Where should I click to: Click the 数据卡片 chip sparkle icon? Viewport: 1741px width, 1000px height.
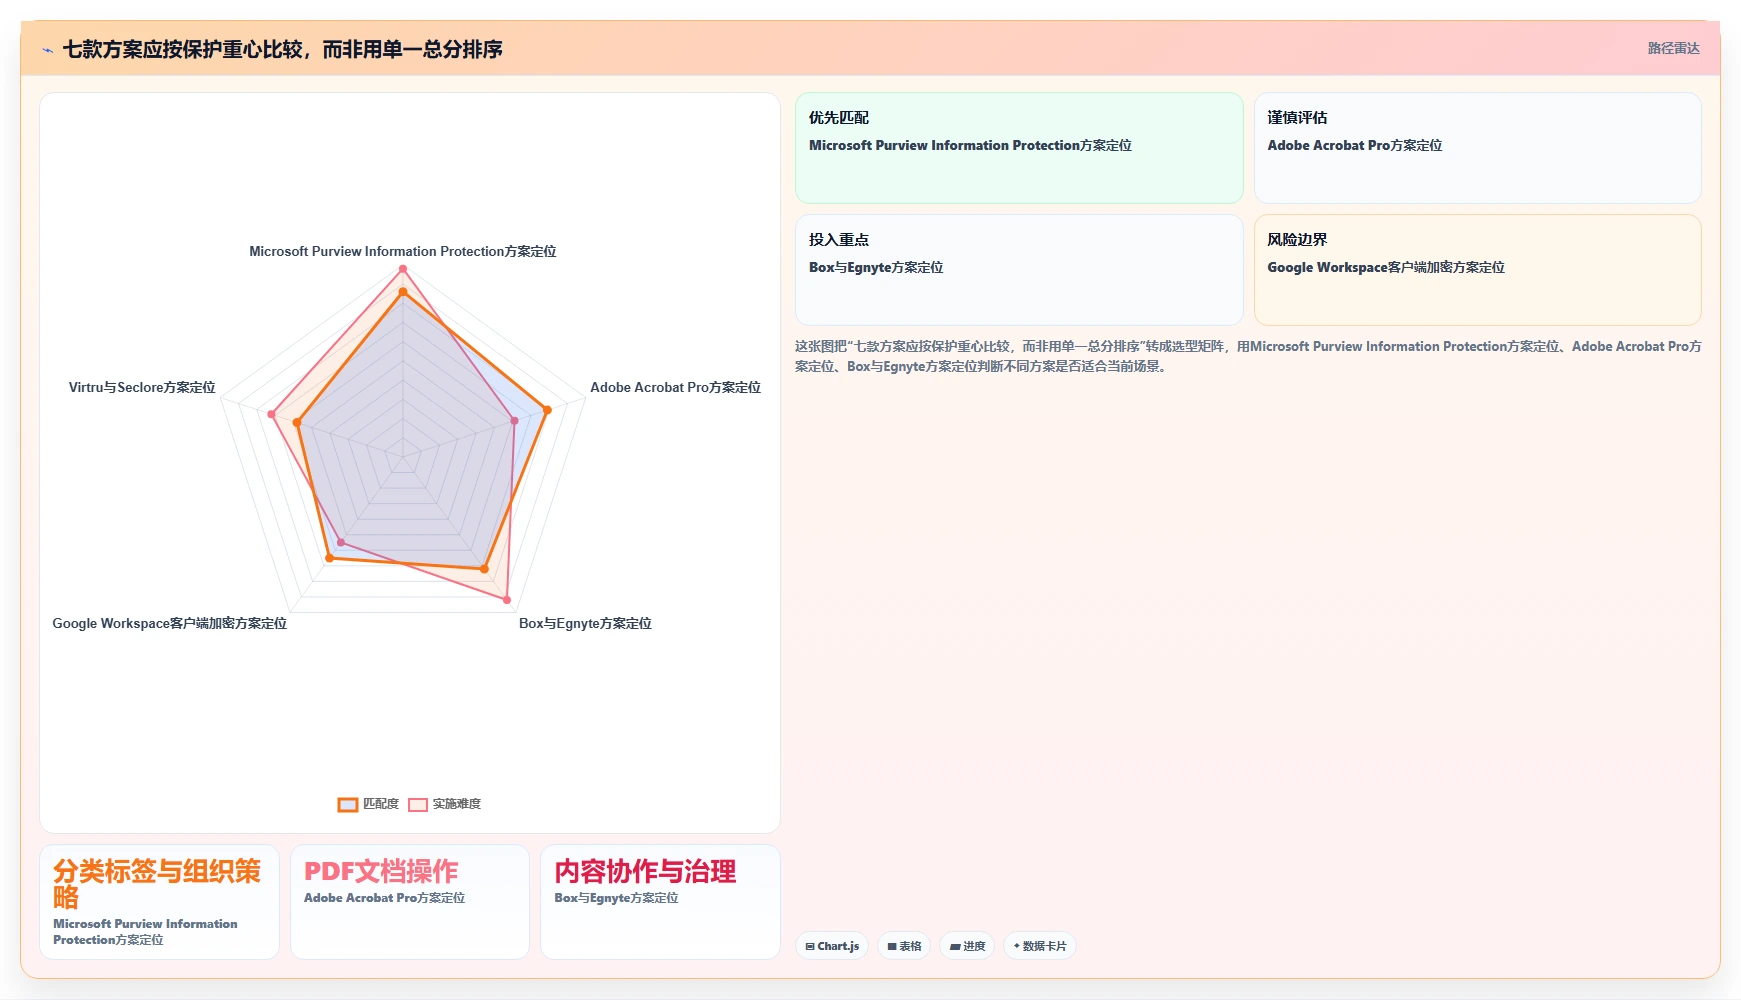[1017, 946]
